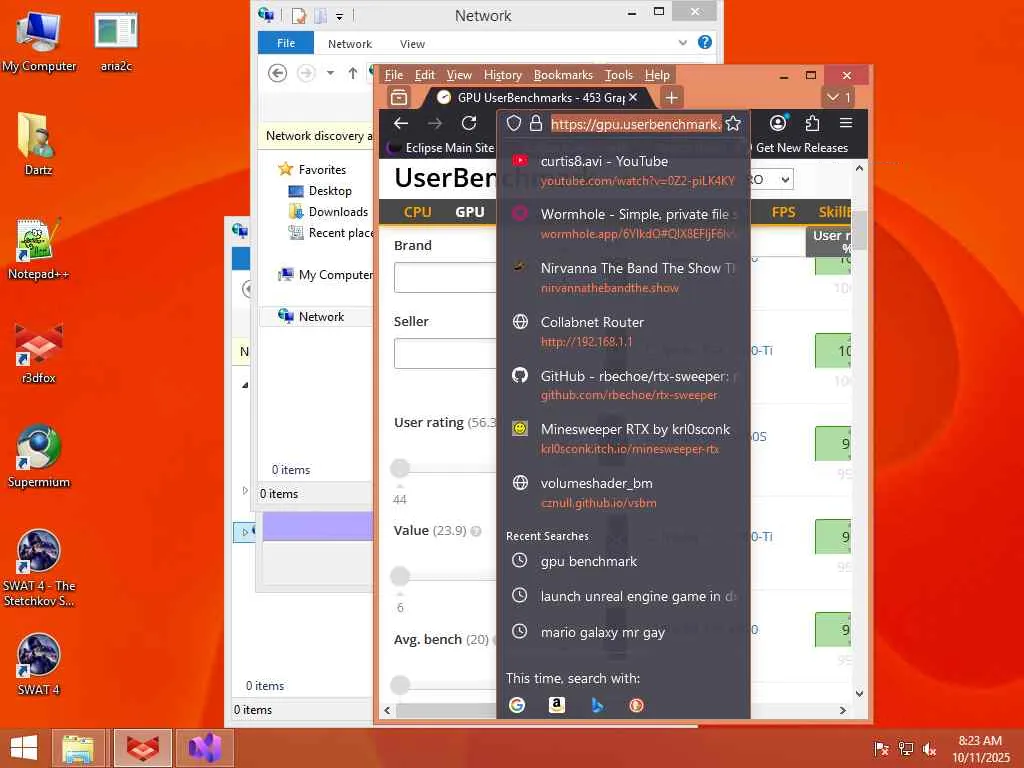Image resolution: width=1024 pixels, height=768 pixels.
Task: Open Nirvanna The Band The Show suggestion
Action: tap(624, 278)
